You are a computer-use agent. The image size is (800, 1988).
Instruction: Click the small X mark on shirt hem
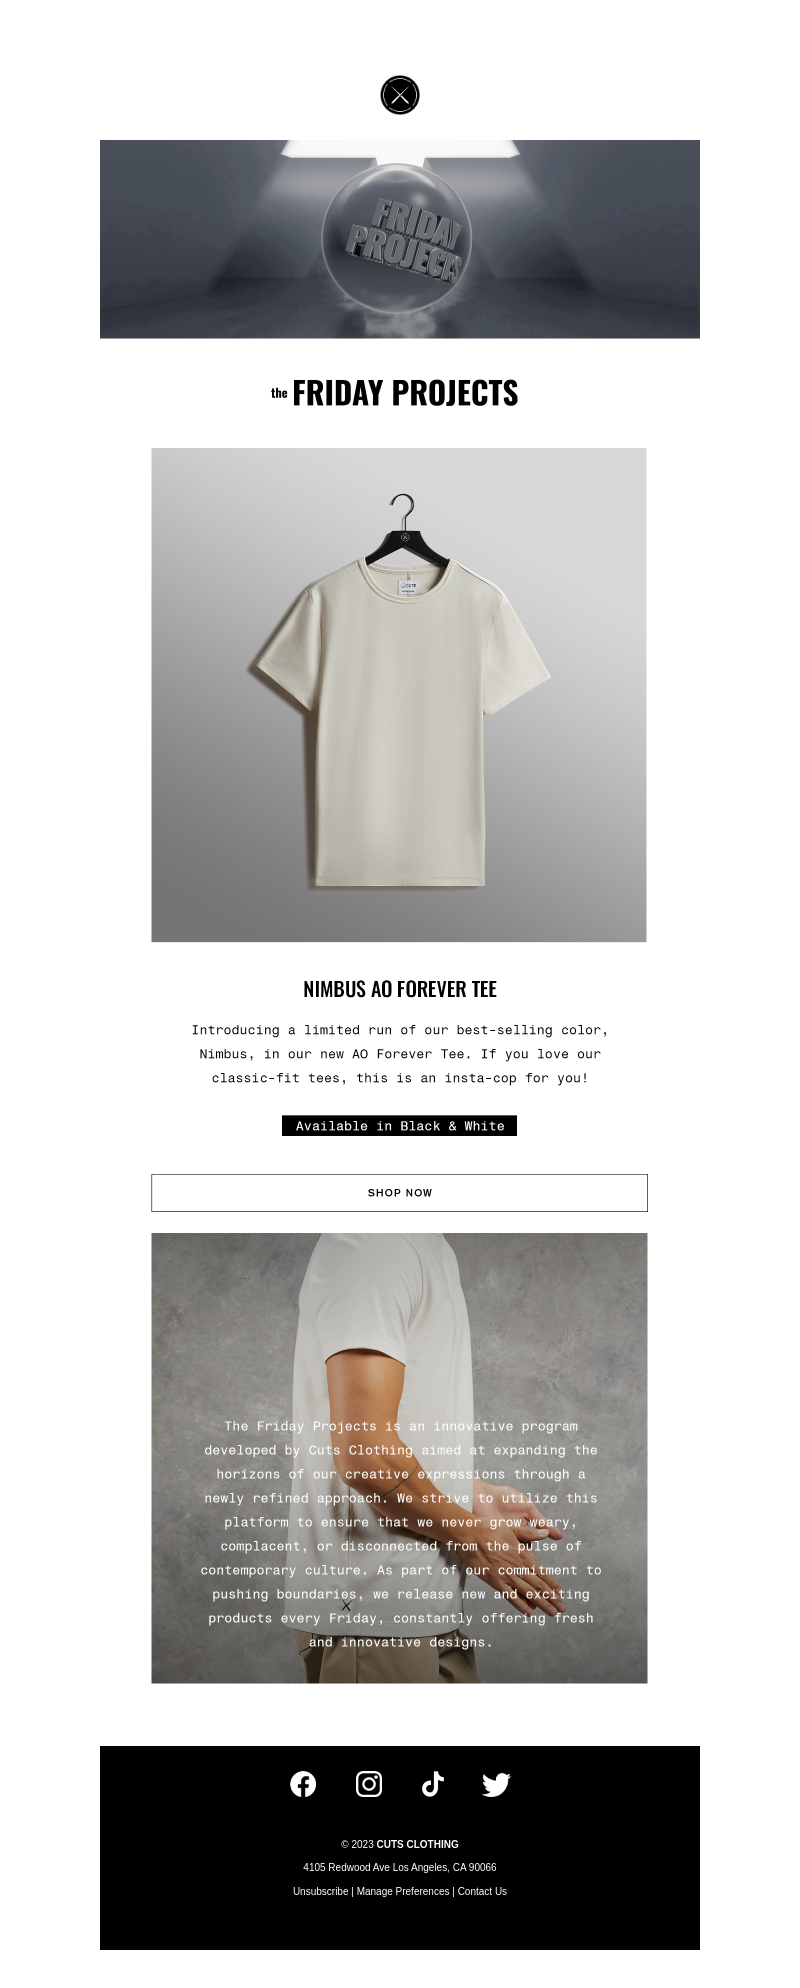pyautogui.click(x=346, y=1605)
